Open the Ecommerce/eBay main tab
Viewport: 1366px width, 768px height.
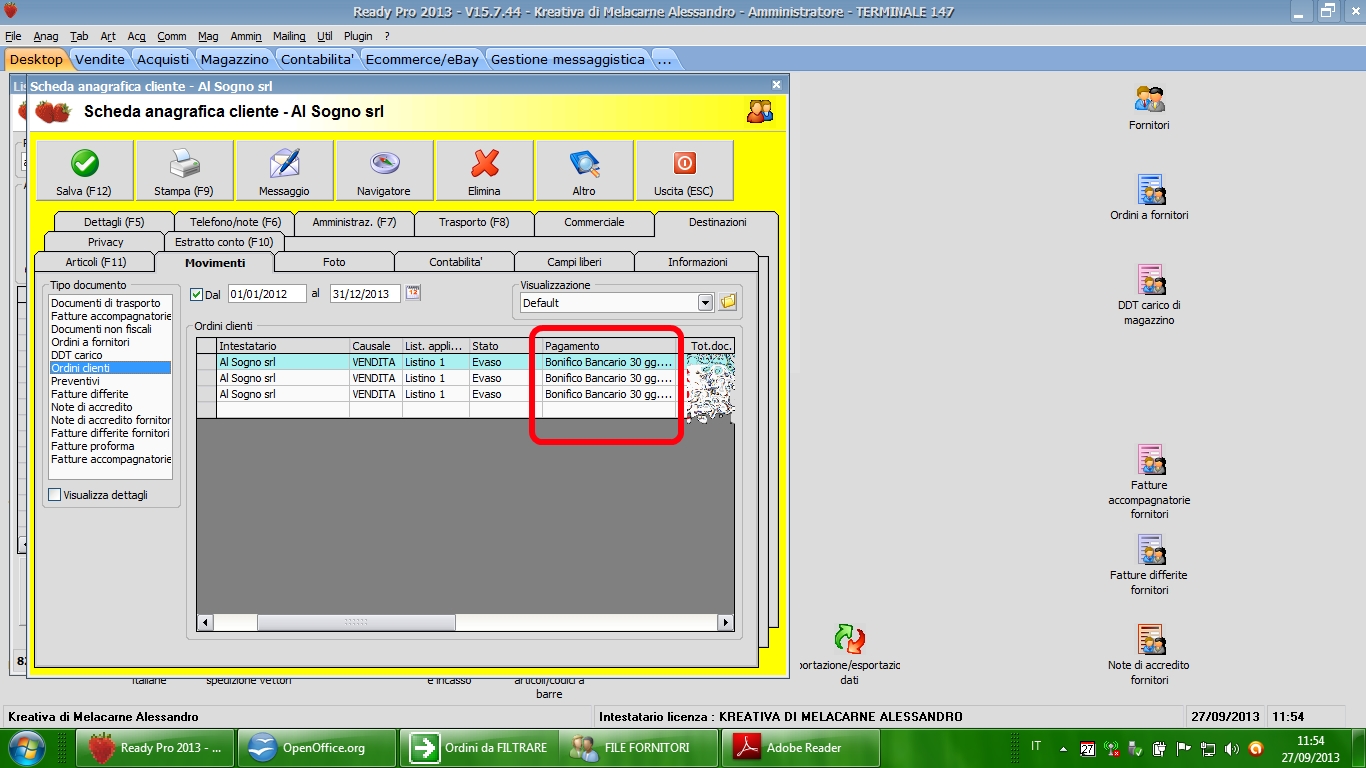[x=422, y=59]
